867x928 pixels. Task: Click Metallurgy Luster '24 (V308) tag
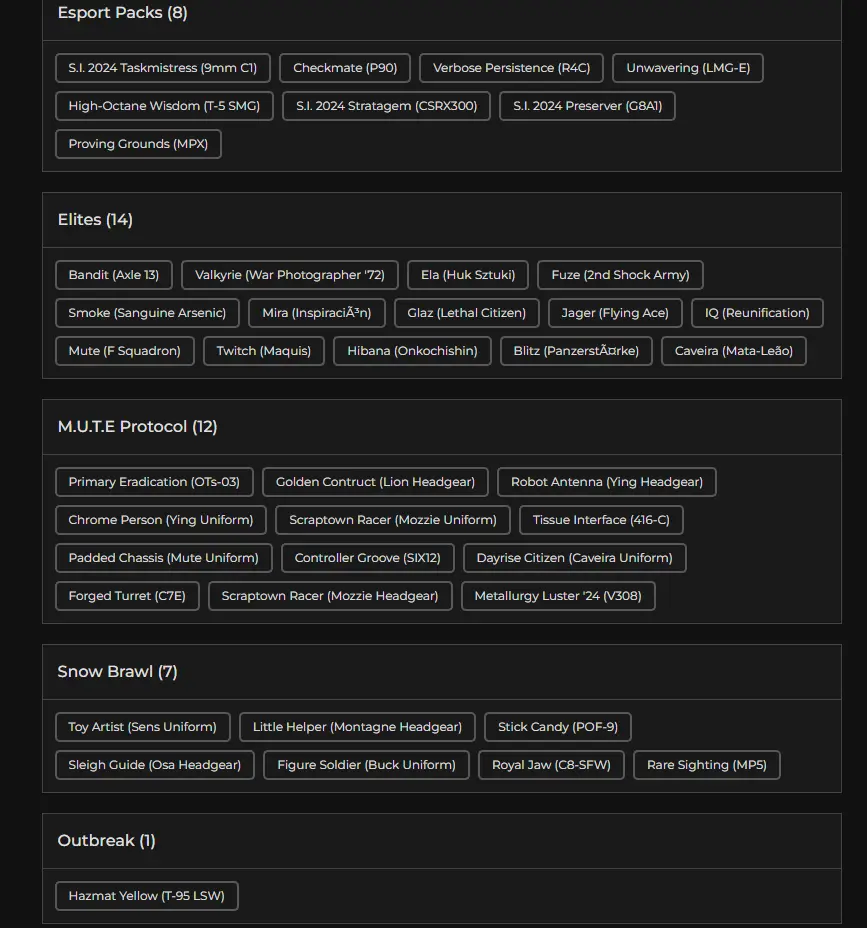click(x=558, y=596)
